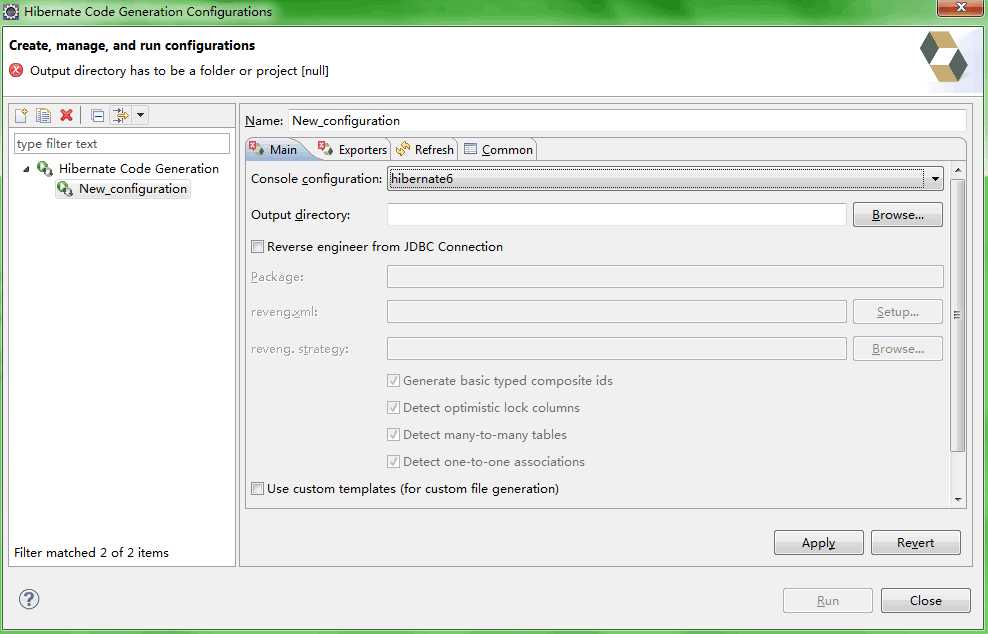Open the filter menu dropdown arrow

(141, 115)
